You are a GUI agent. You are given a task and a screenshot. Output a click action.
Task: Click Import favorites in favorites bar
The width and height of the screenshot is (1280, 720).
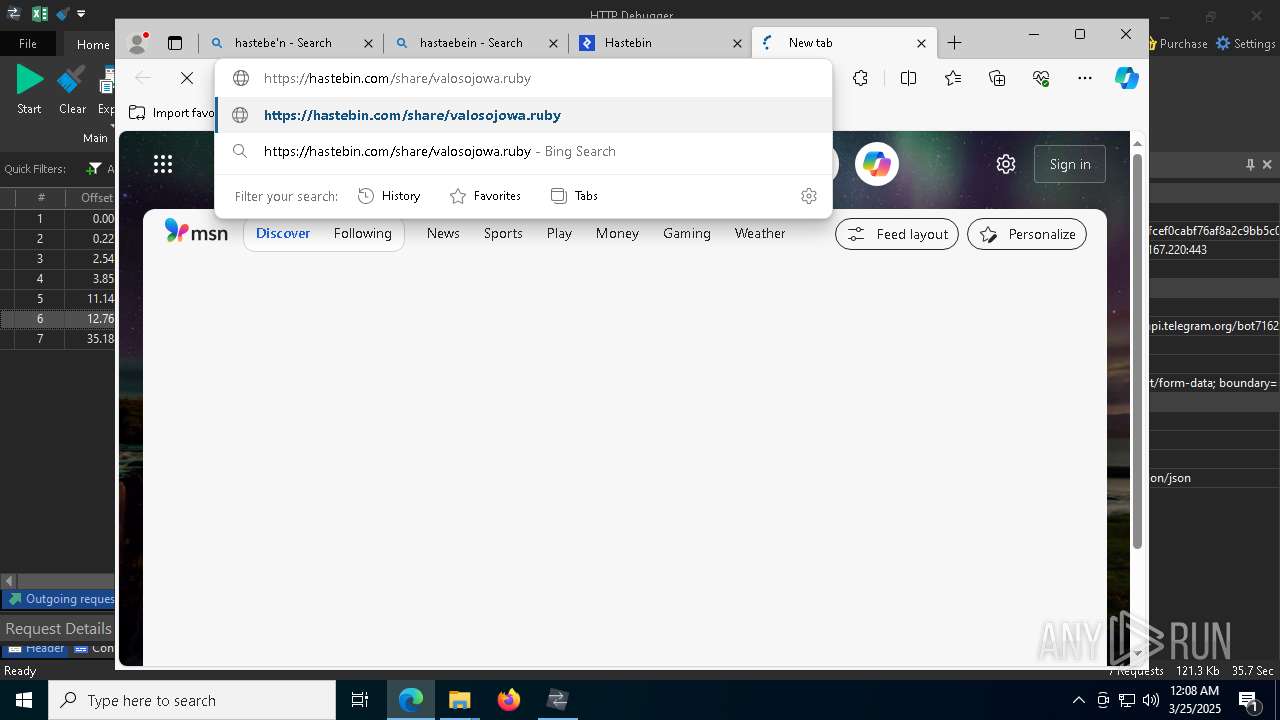point(172,113)
